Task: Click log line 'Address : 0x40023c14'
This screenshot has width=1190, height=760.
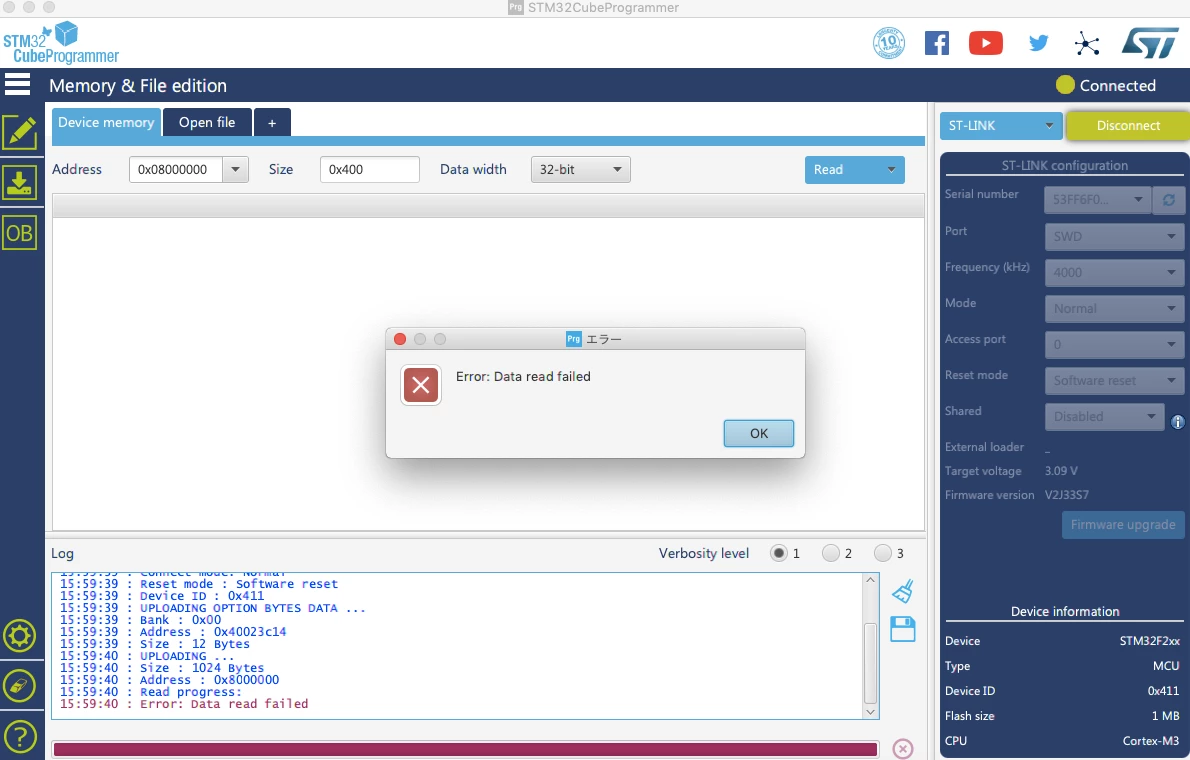Action: pyautogui.click(x=173, y=632)
